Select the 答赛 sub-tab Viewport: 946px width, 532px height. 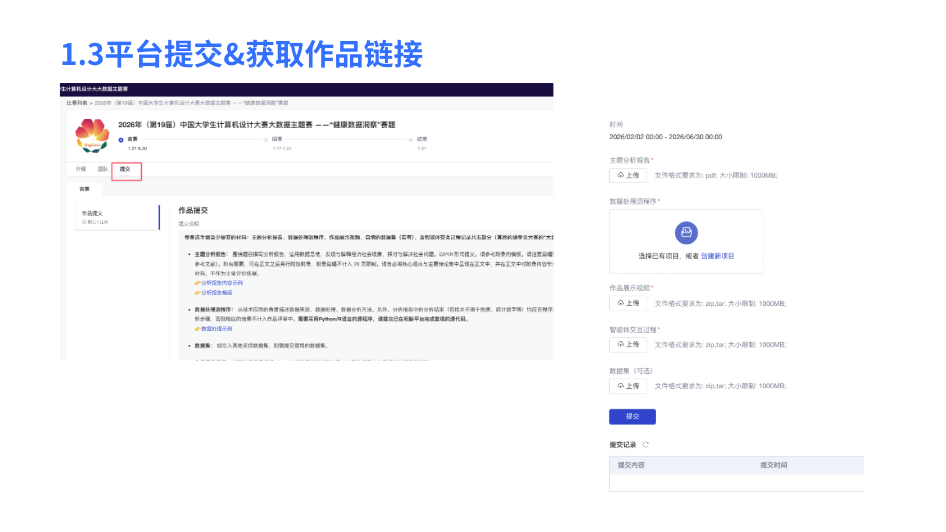85,188
